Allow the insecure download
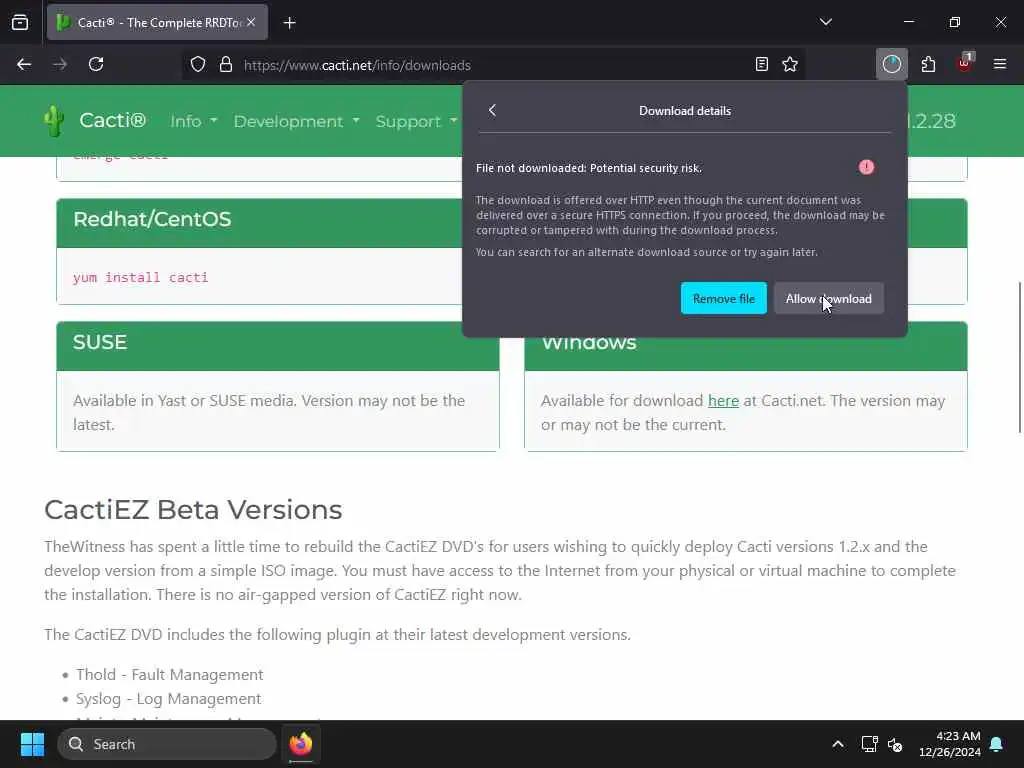 (x=828, y=298)
